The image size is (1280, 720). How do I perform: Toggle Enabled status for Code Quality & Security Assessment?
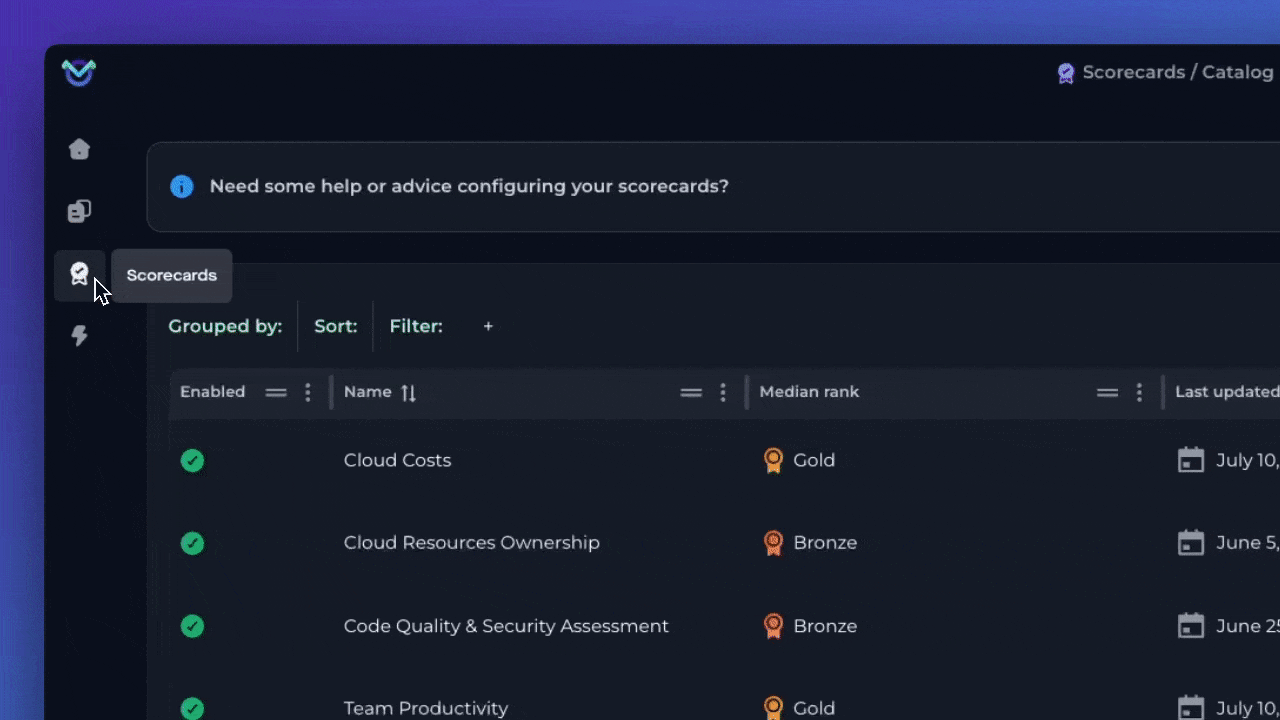[x=192, y=626]
